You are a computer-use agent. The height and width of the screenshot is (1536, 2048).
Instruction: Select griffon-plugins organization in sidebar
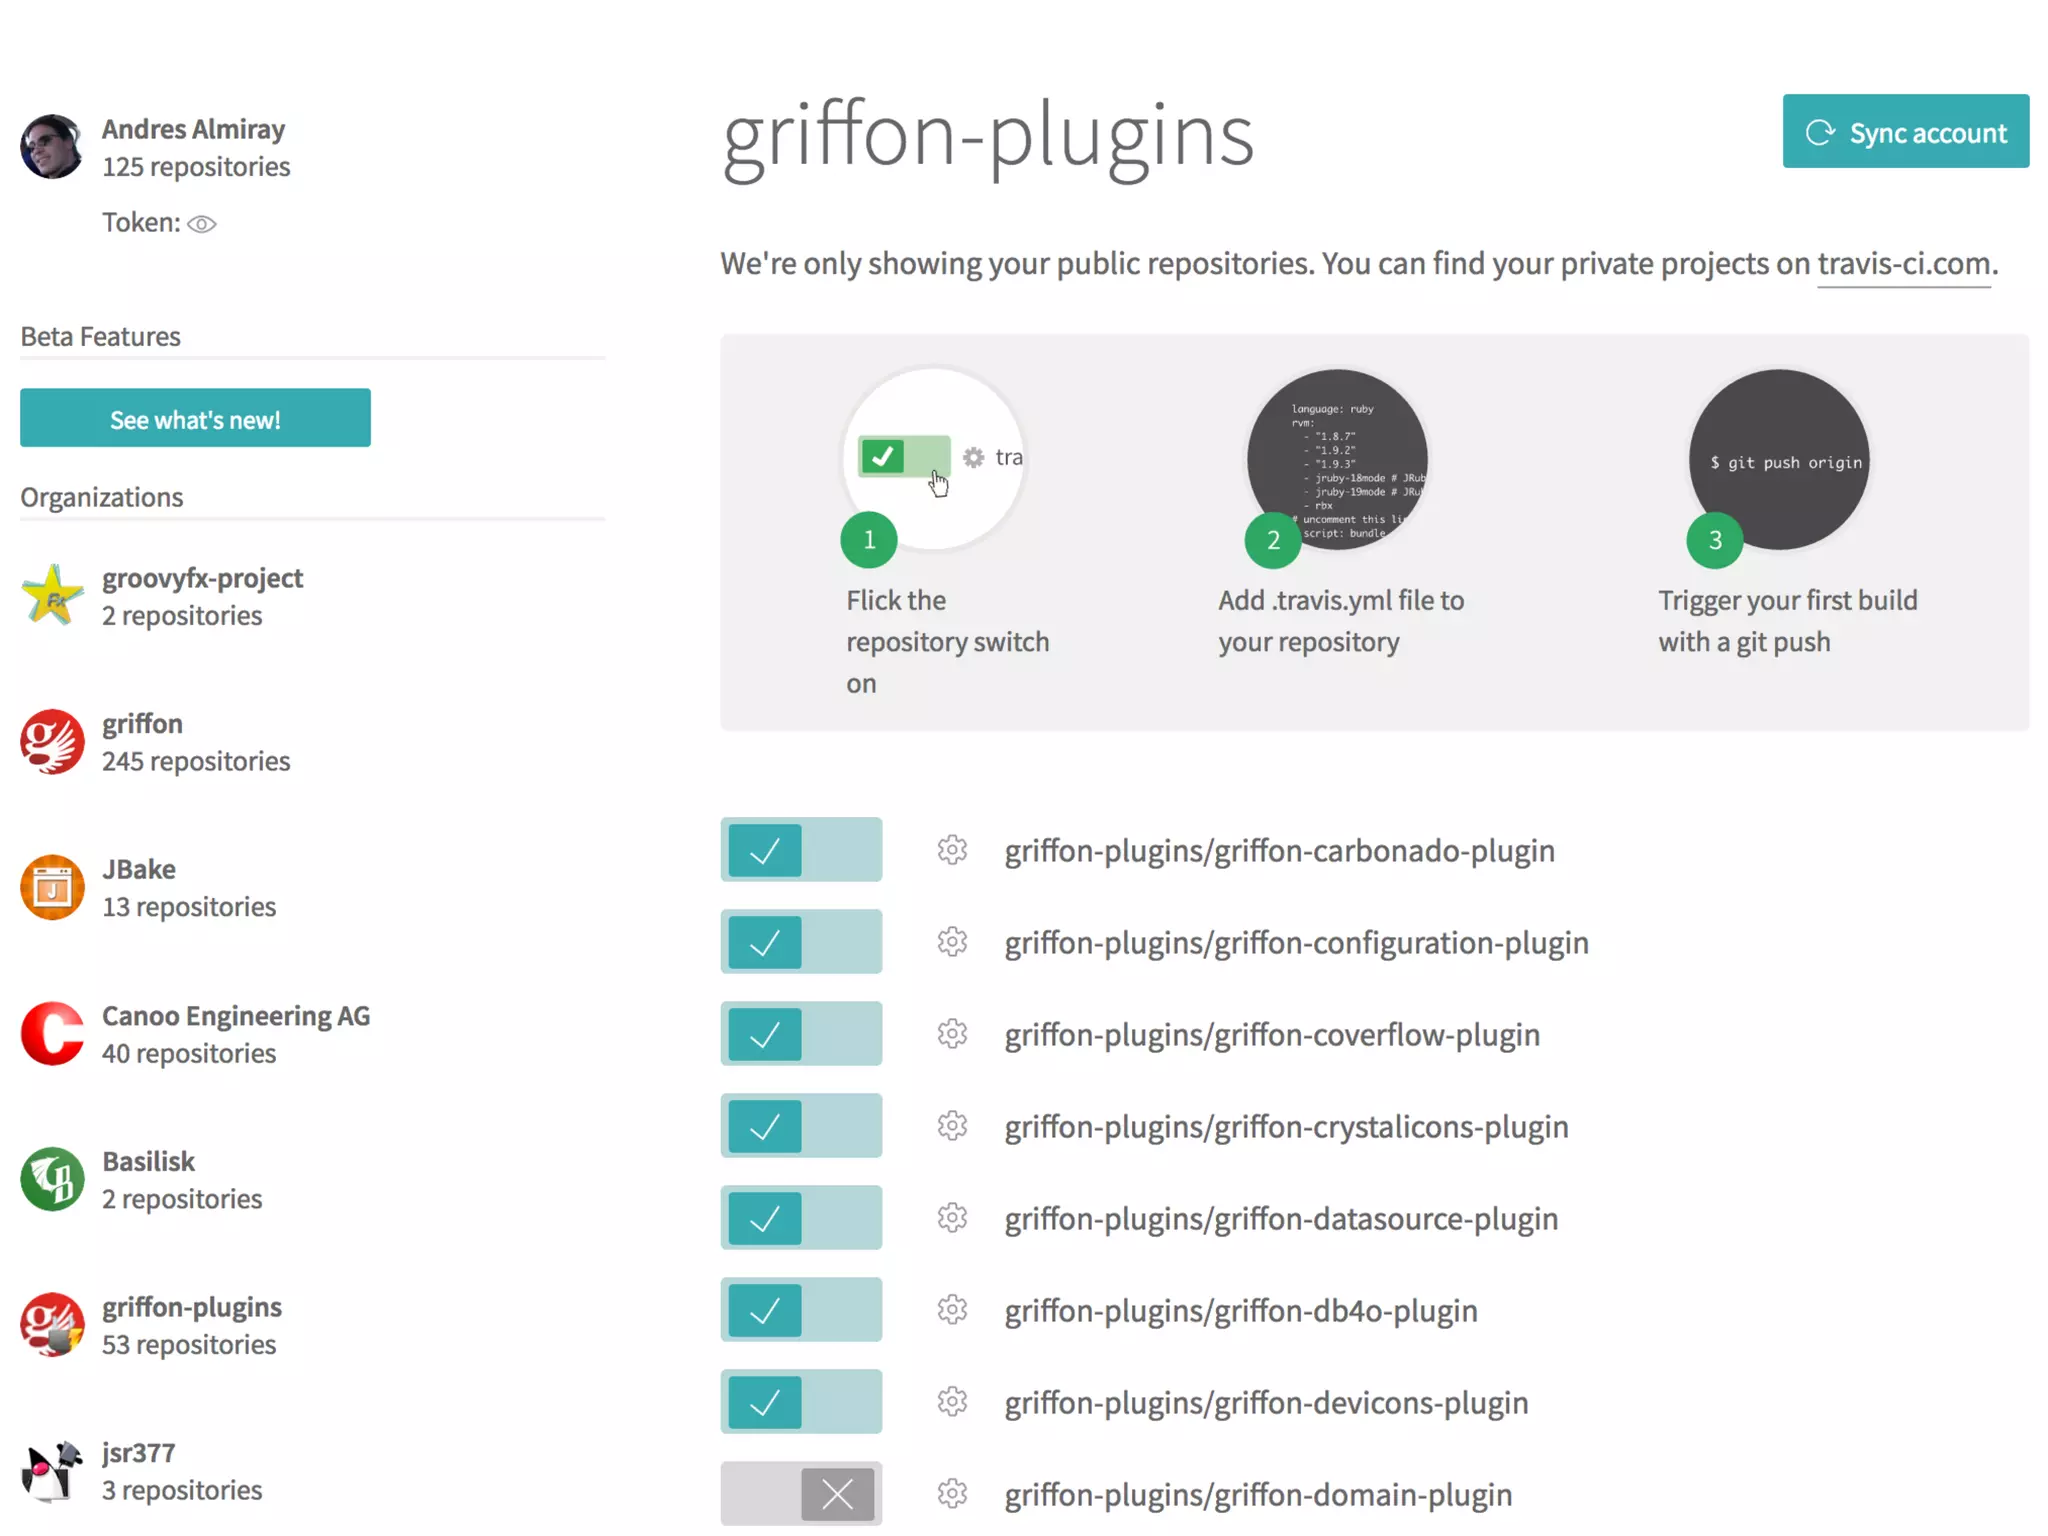(191, 1308)
